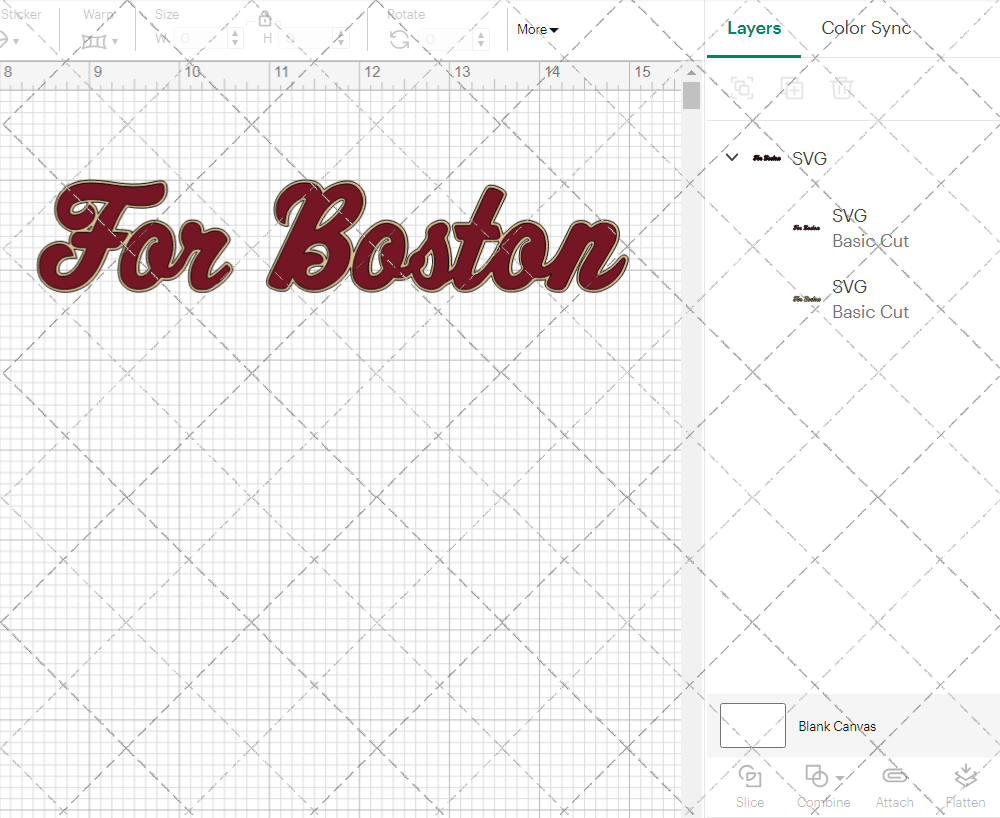Open the More dropdown menu
This screenshot has width=1000, height=818.
(x=537, y=29)
